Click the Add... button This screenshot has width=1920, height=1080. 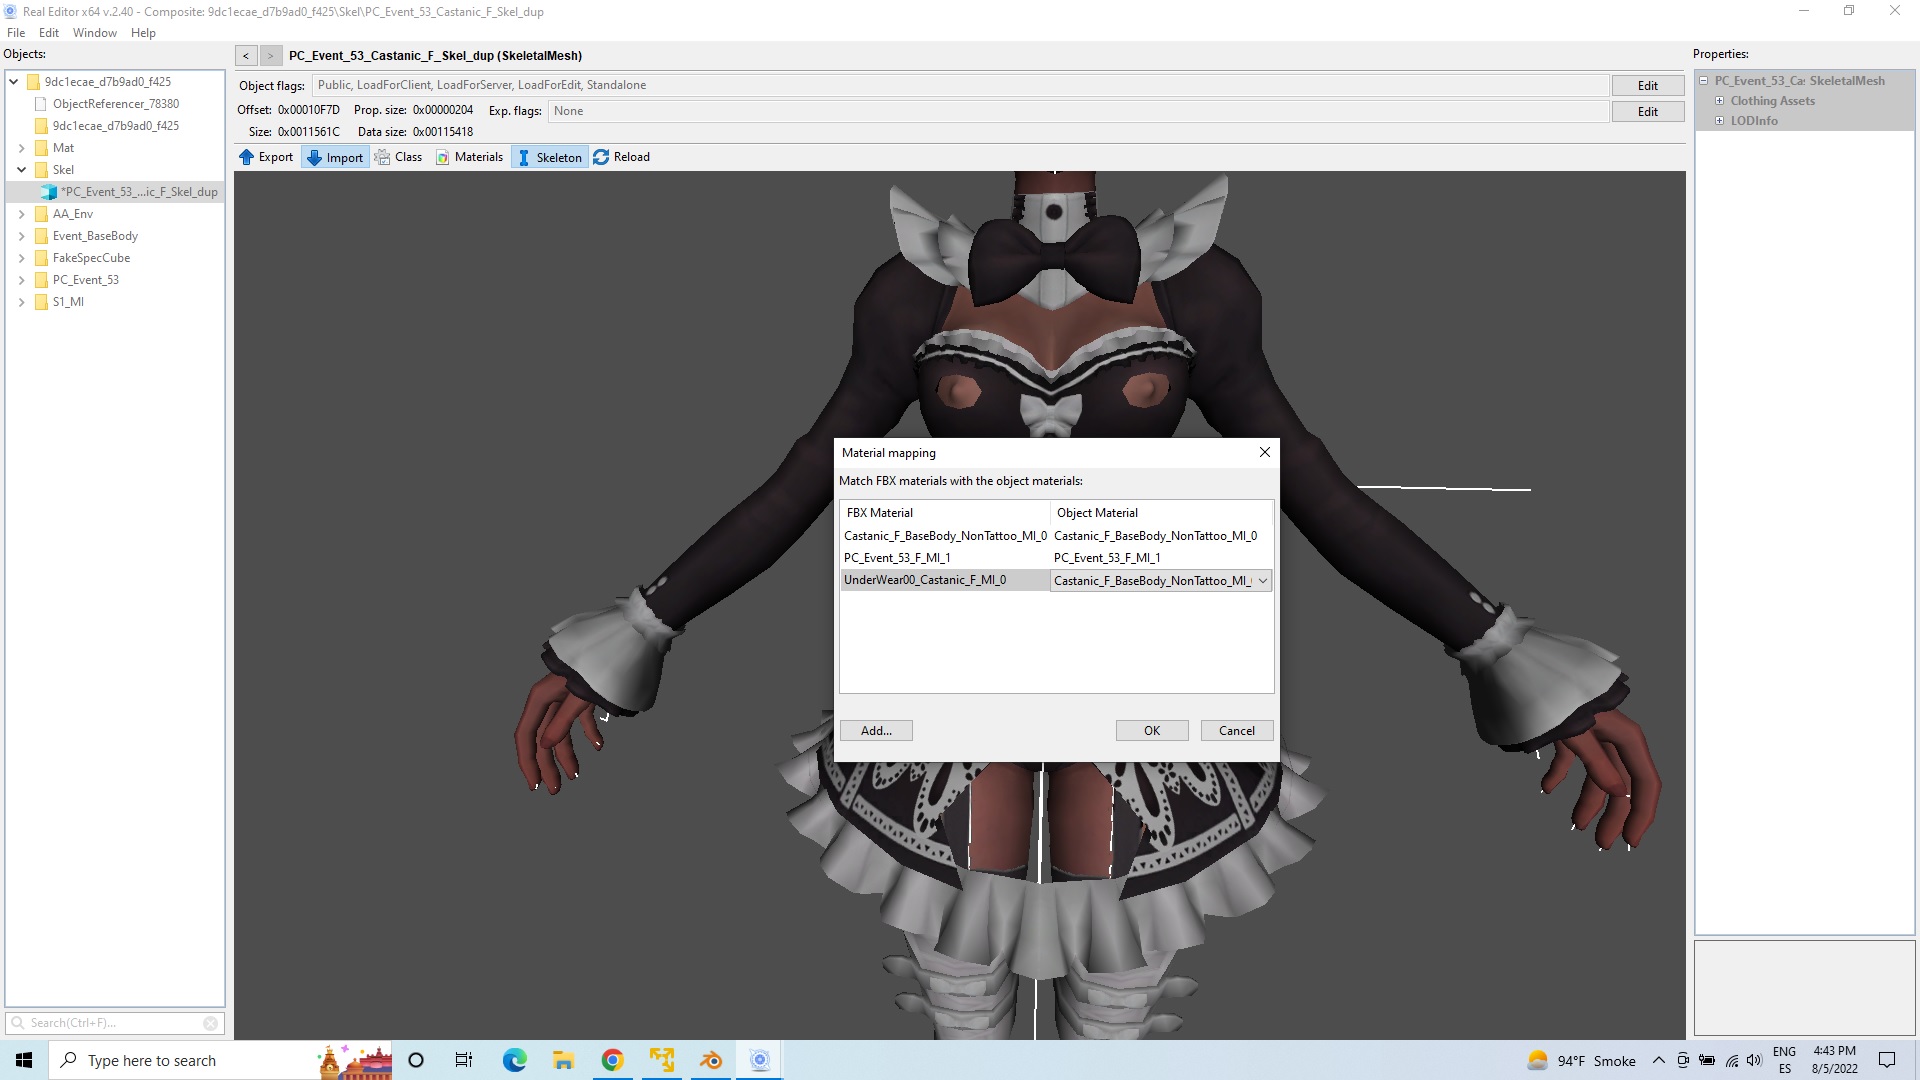(x=876, y=731)
